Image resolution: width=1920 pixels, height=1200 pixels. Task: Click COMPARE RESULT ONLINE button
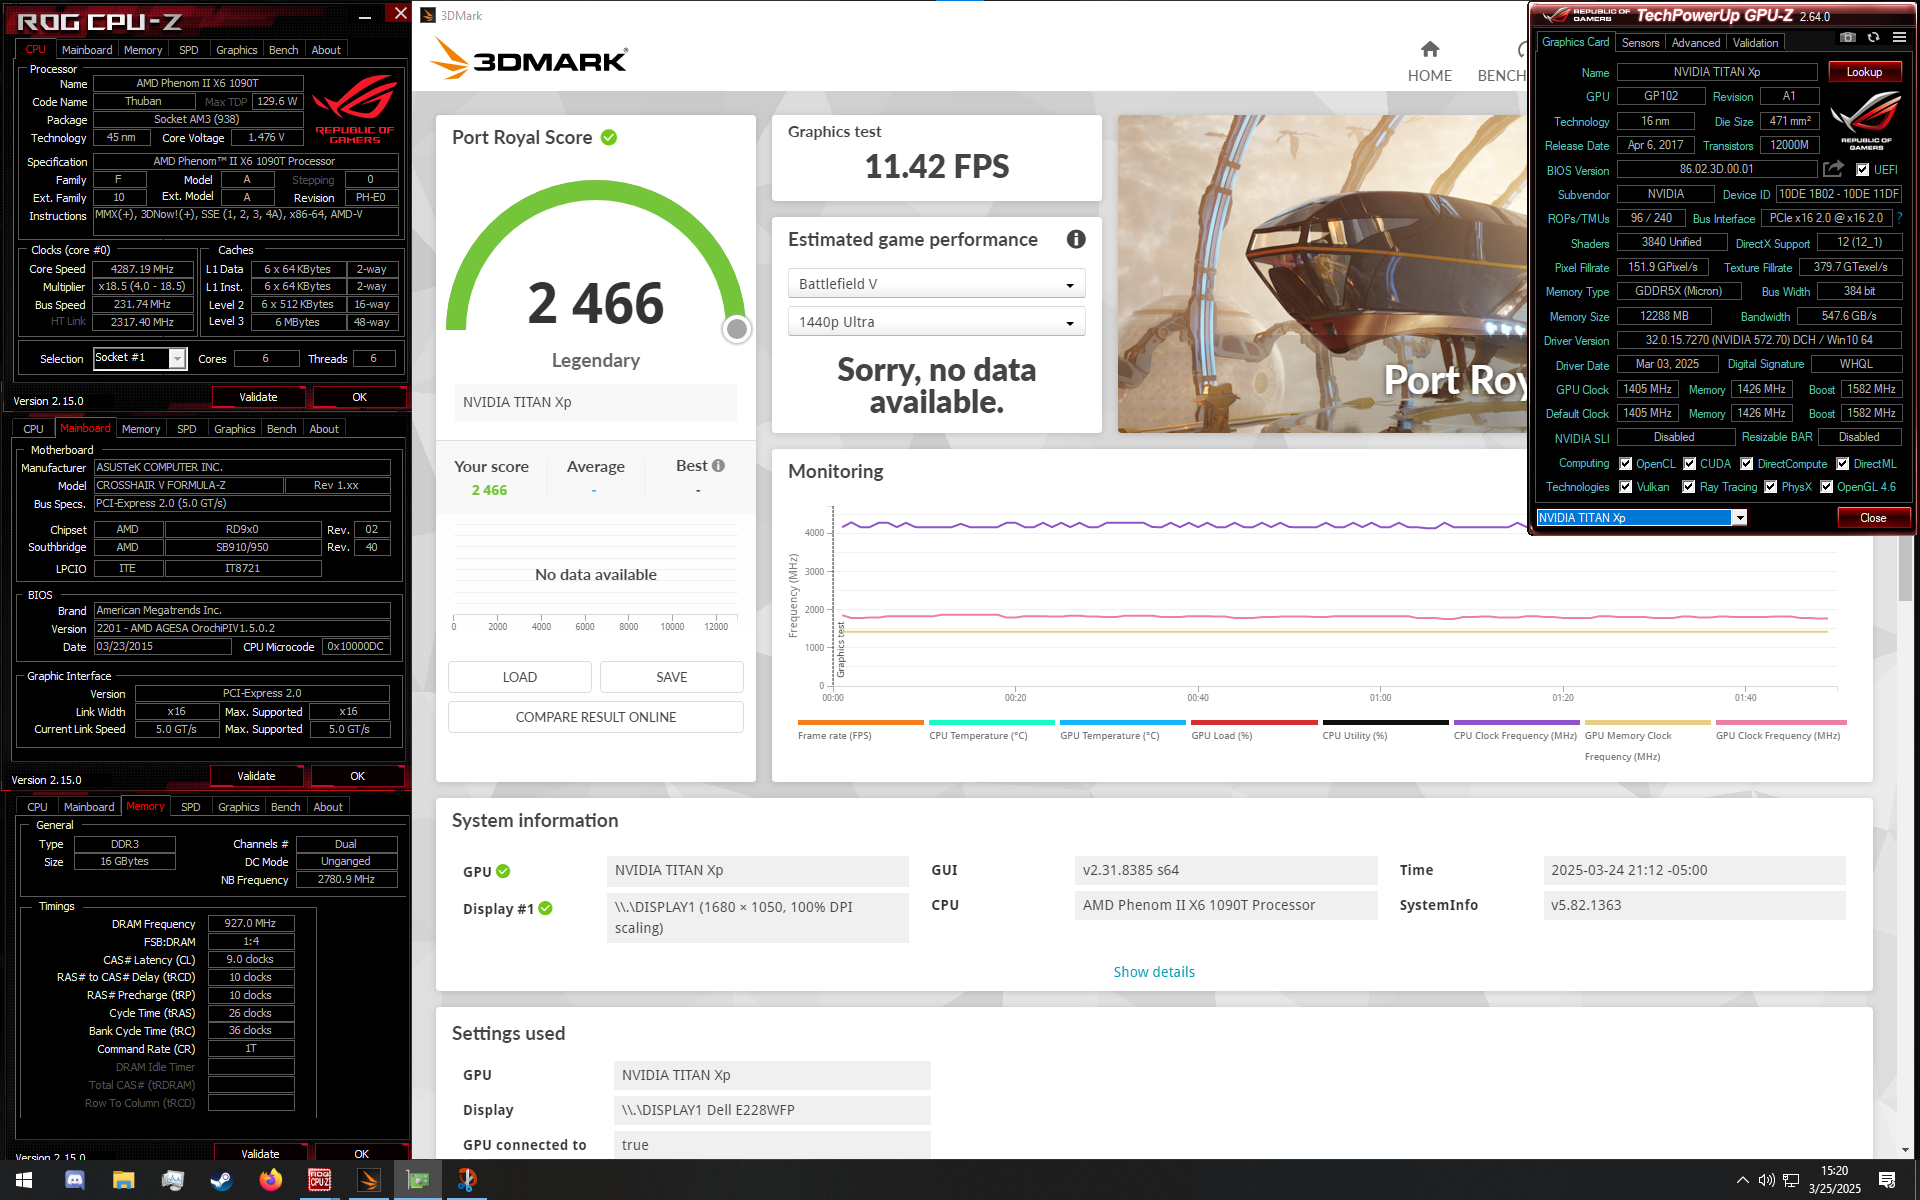coord(596,717)
